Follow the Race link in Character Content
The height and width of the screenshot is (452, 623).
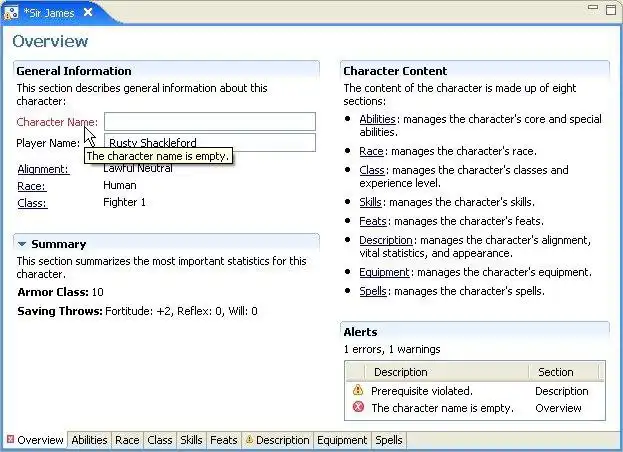tap(371, 151)
